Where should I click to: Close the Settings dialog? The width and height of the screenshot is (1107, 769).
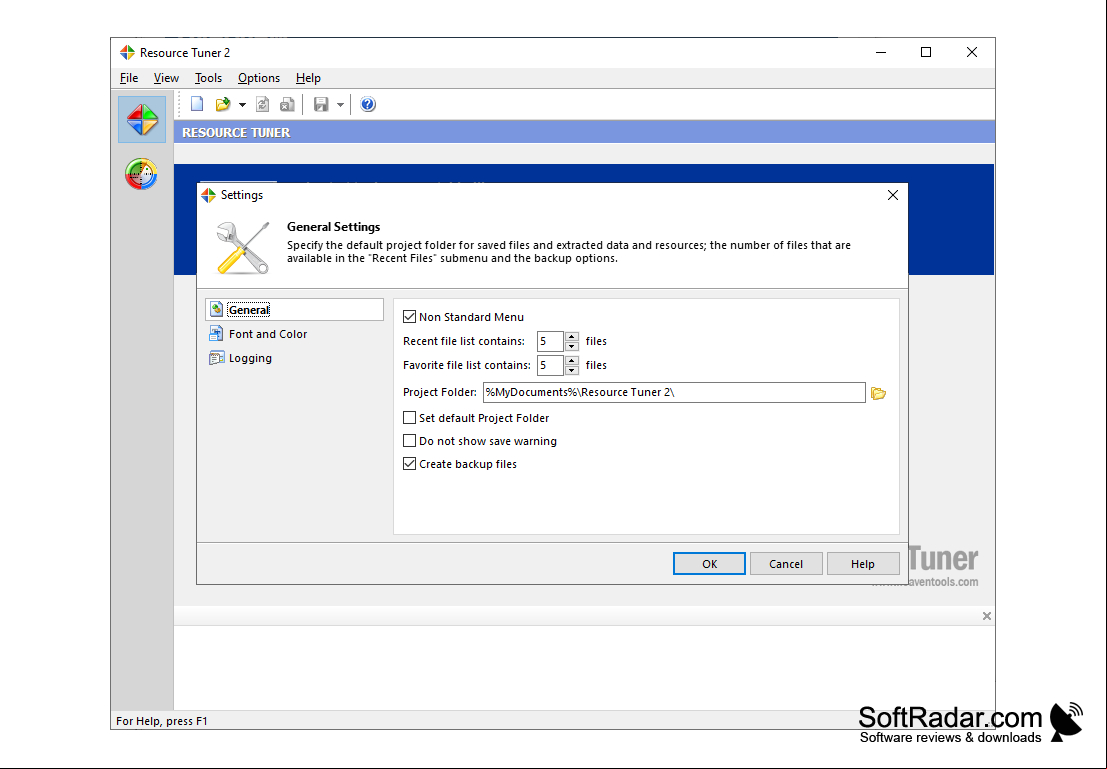892,195
